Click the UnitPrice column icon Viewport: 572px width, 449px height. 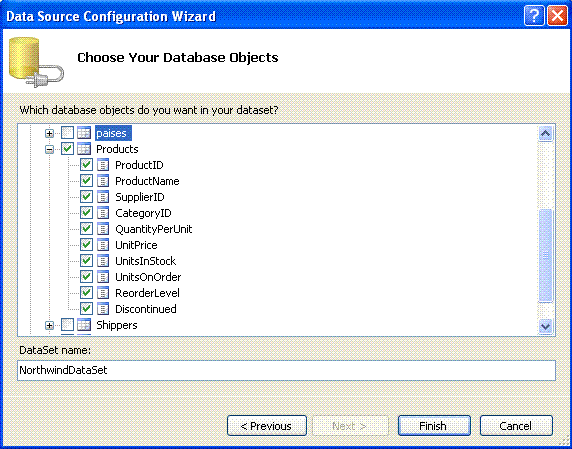(x=103, y=245)
